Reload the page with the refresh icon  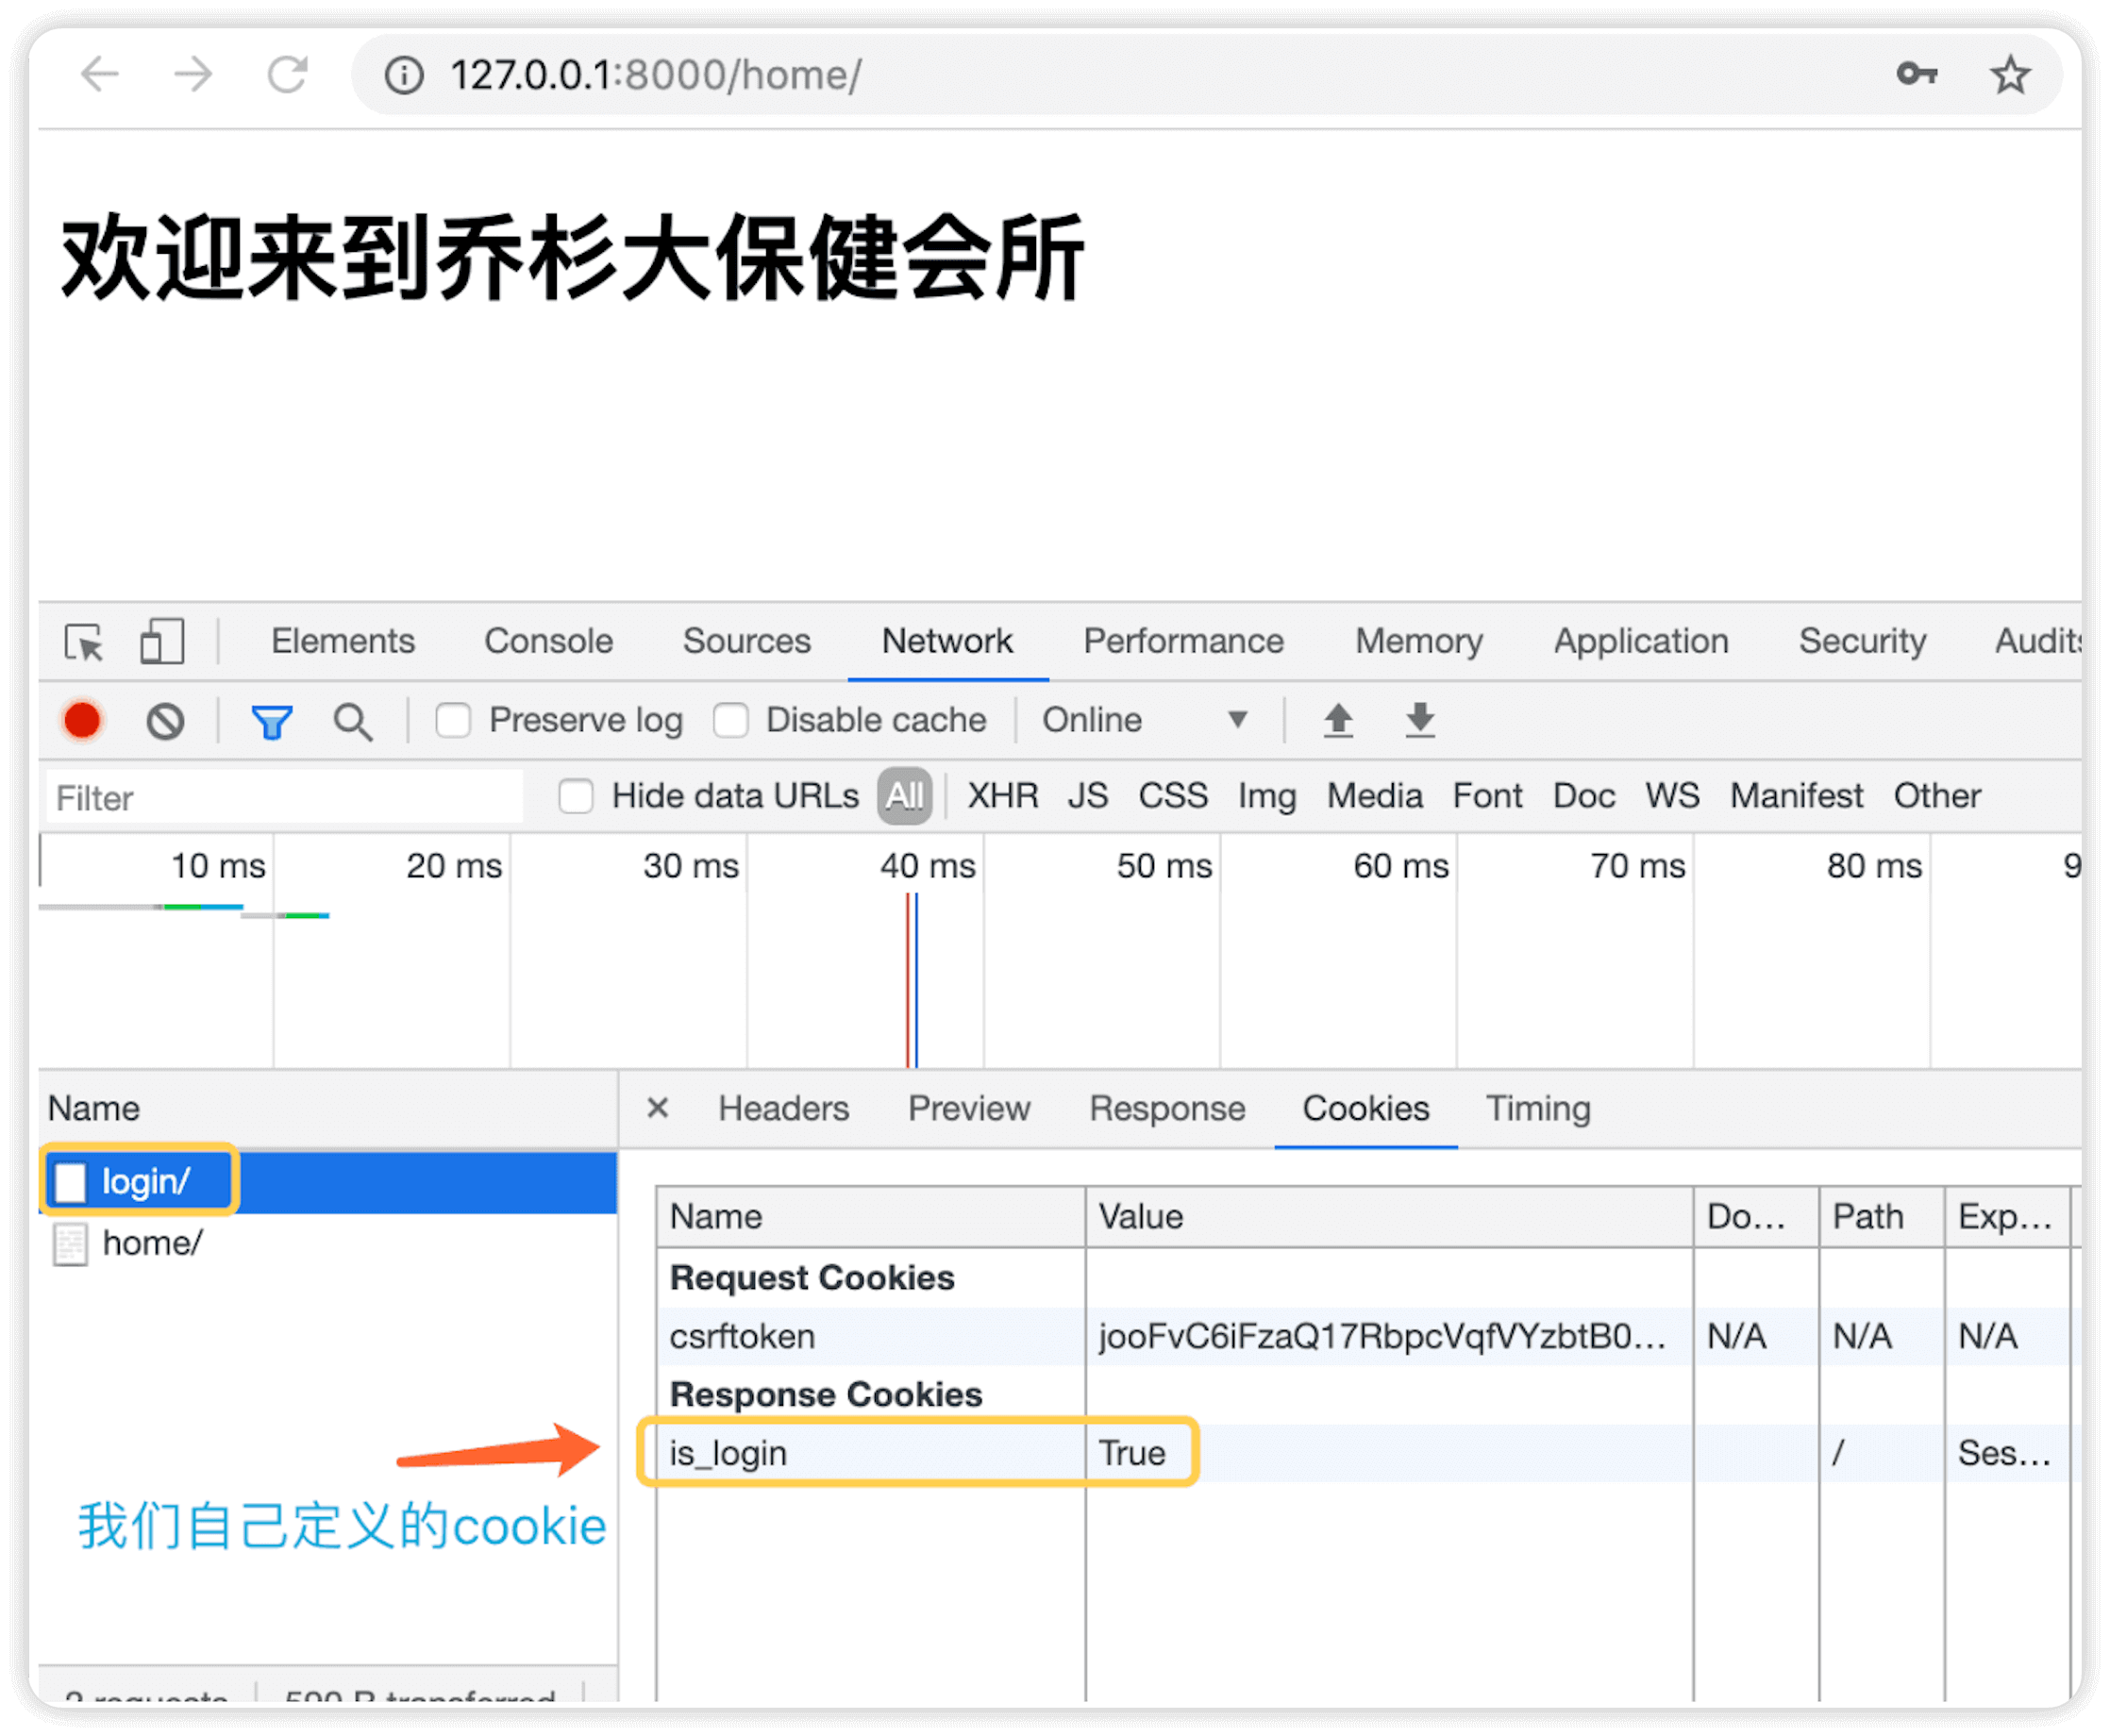click(x=288, y=74)
